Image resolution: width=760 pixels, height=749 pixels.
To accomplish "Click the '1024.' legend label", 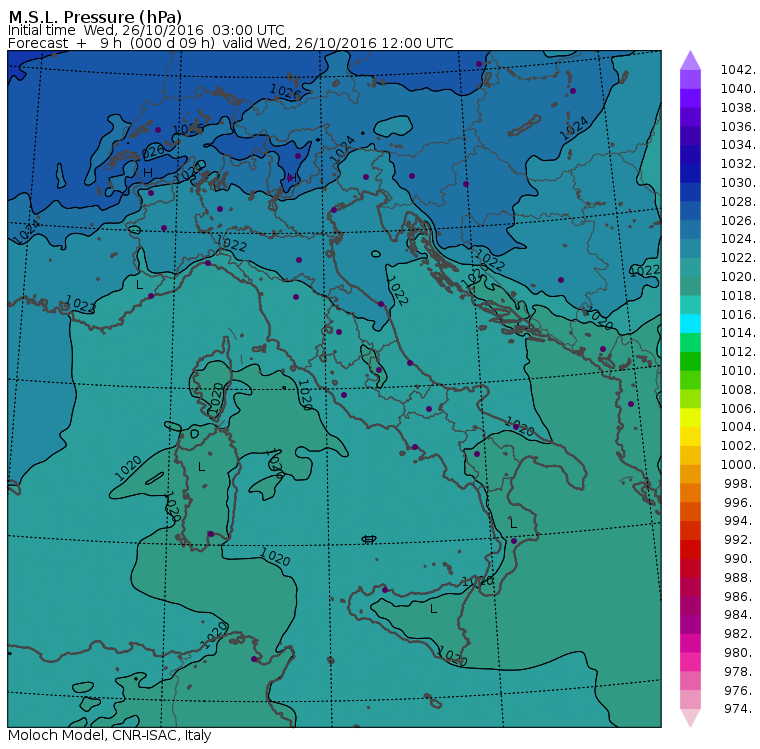I will point(738,239).
